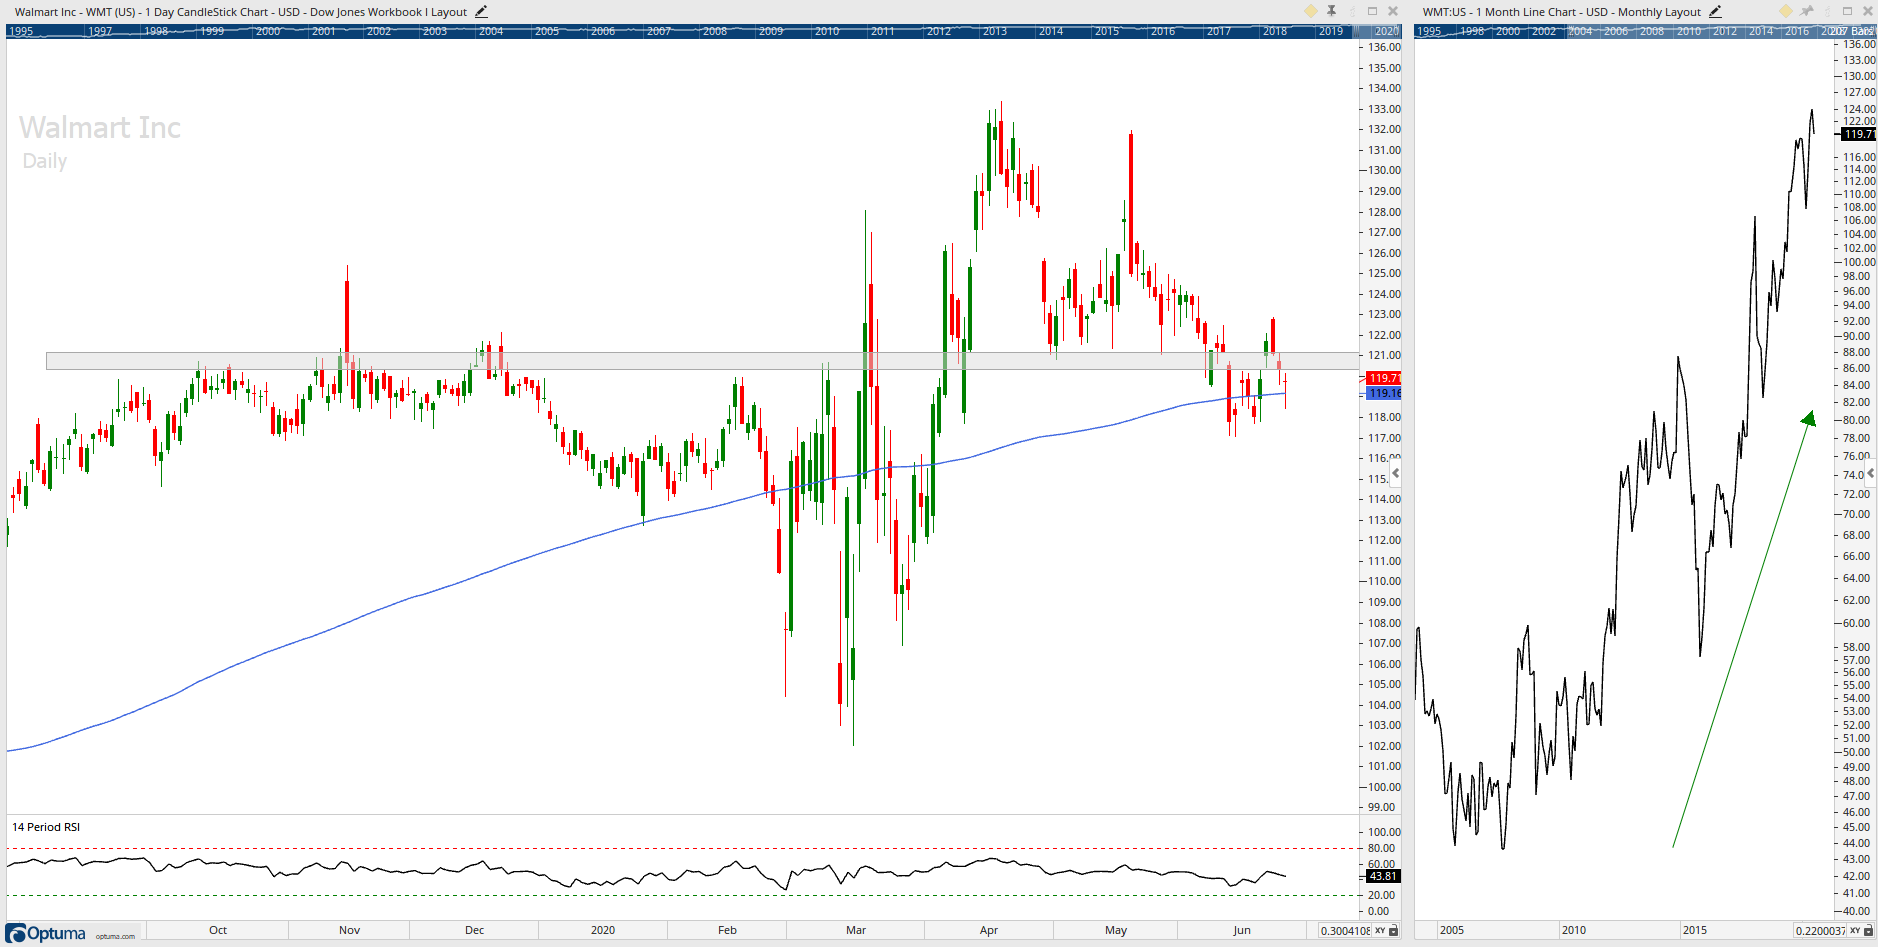Click 1998 in the monthly chart overview timeline
This screenshot has height=947, width=1878.
(1472, 31)
